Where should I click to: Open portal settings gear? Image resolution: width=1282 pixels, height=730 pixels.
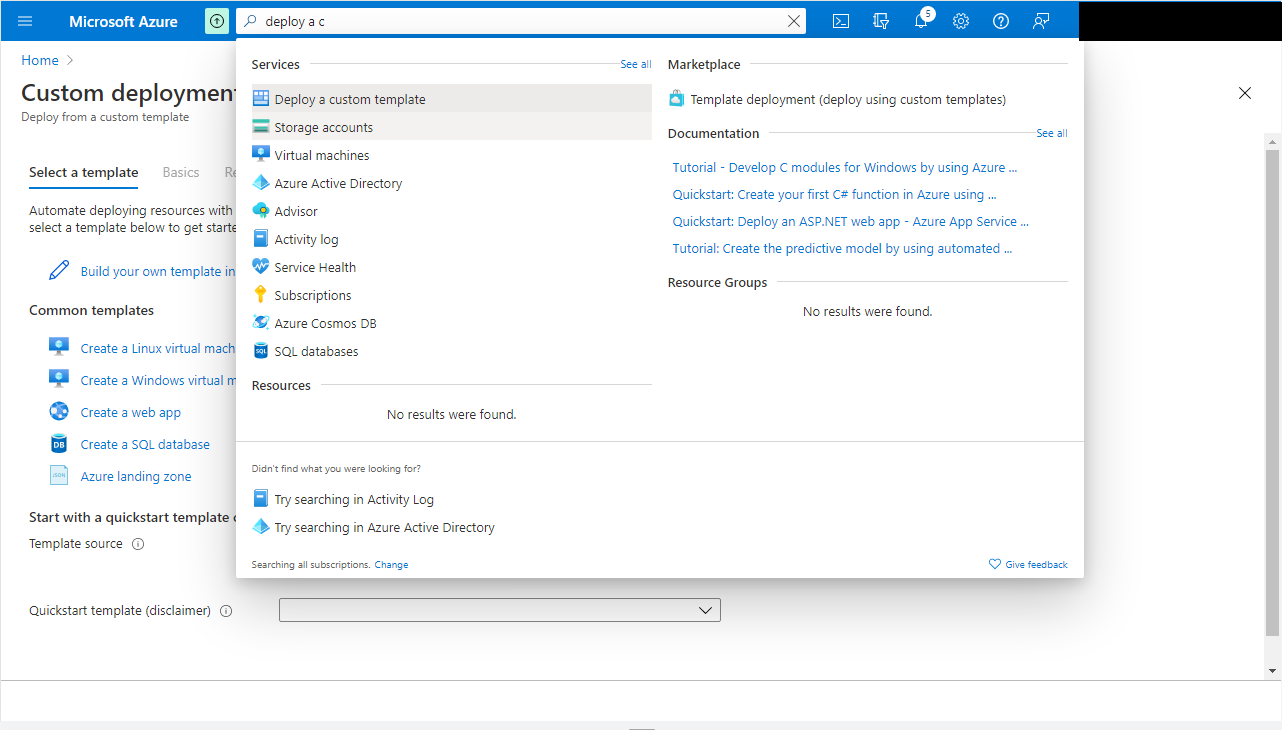pos(961,21)
